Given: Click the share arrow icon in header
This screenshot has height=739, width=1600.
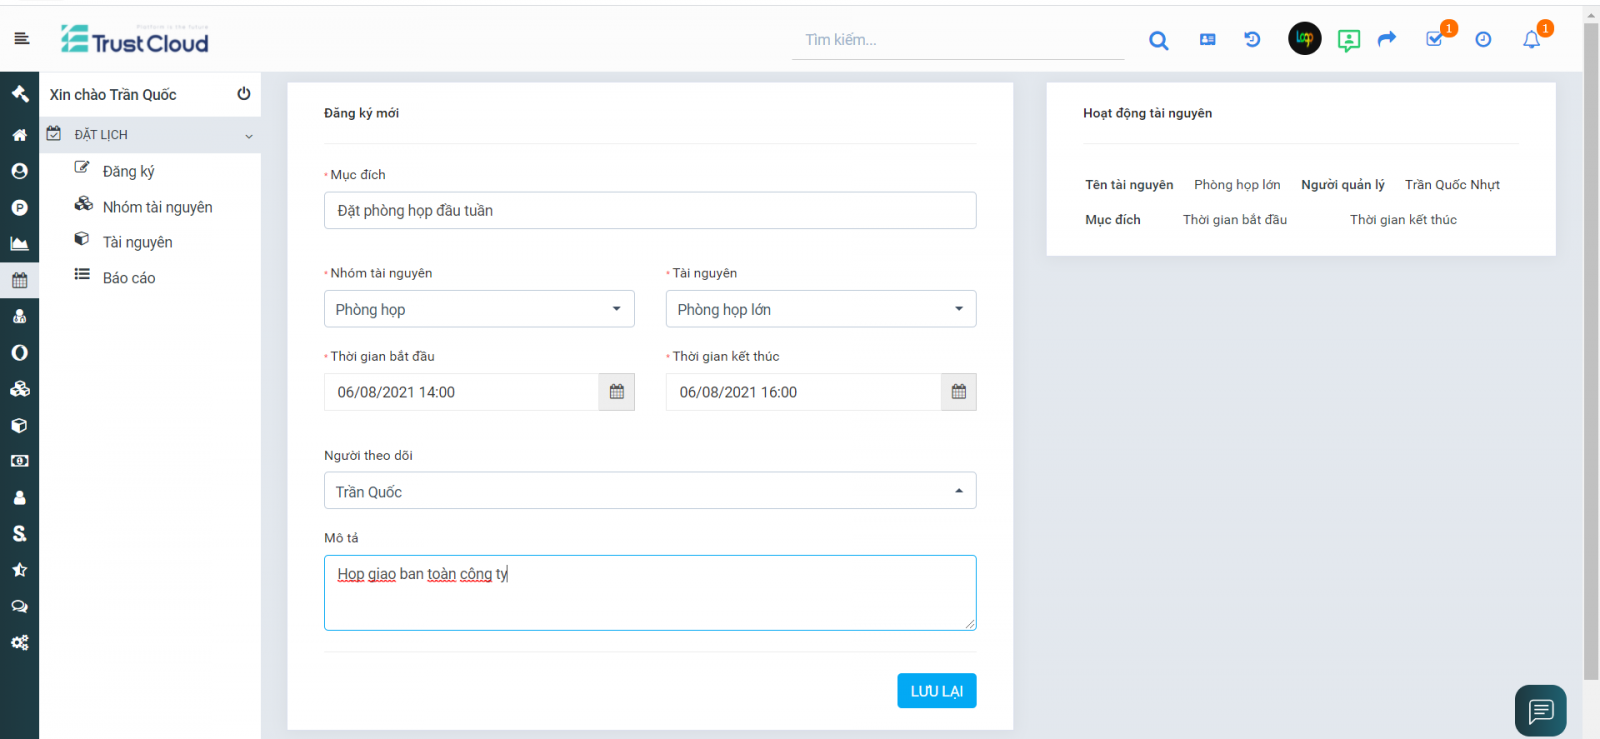Looking at the screenshot, I should pyautogui.click(x=1386, y=39).
